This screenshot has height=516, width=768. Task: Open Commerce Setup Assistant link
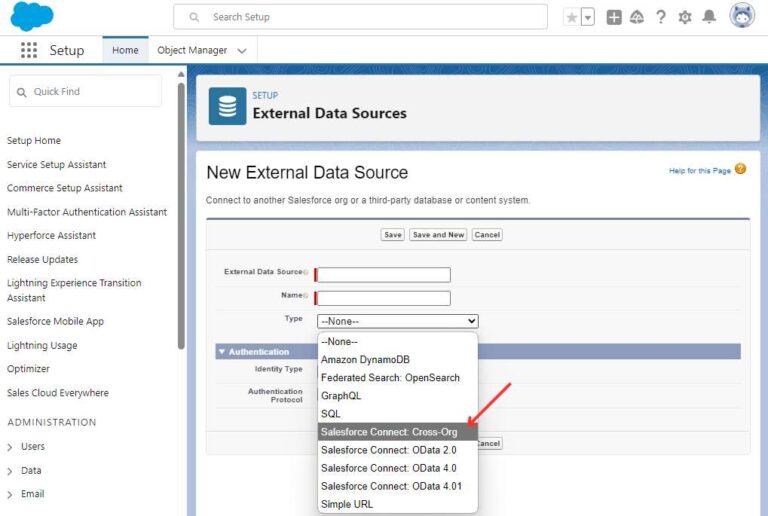(65, 188)
